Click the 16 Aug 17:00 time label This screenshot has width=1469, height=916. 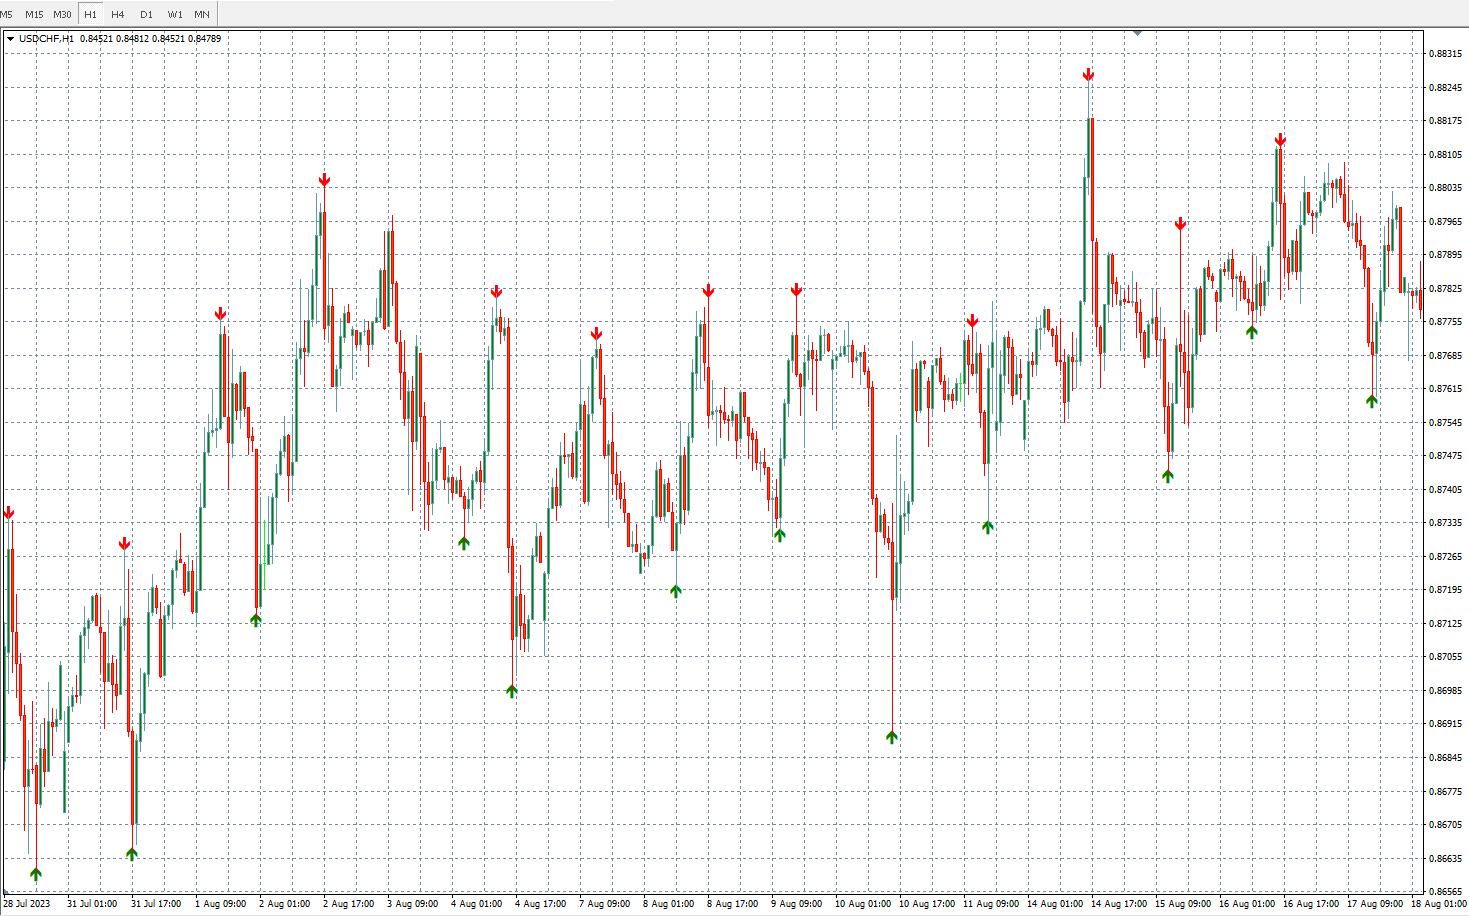pyautogui.click(x=1311, y=904)
